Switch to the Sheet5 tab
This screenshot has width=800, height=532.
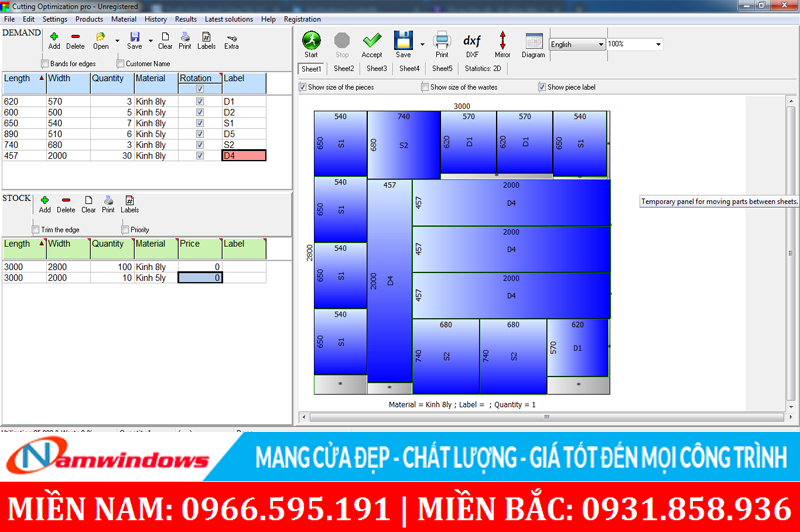(x=442, y=68)
